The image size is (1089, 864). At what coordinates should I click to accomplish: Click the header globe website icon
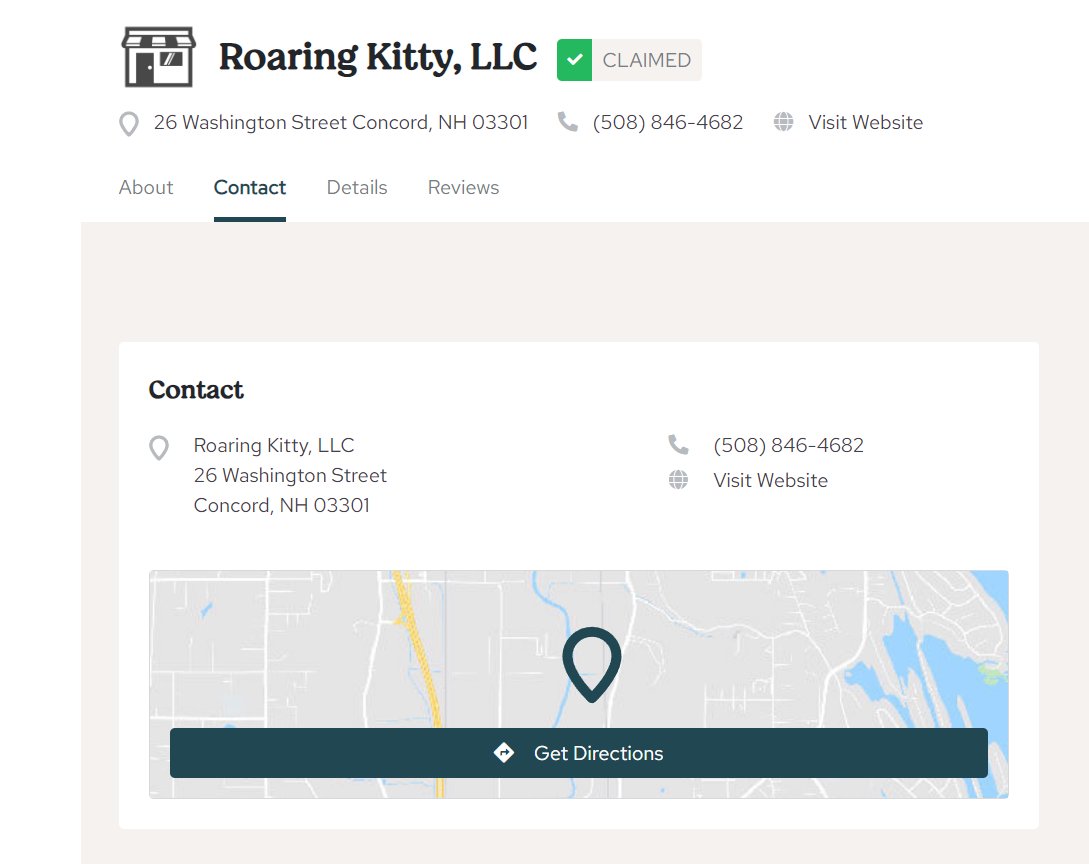pyautogui.click(x=784, y=122)
